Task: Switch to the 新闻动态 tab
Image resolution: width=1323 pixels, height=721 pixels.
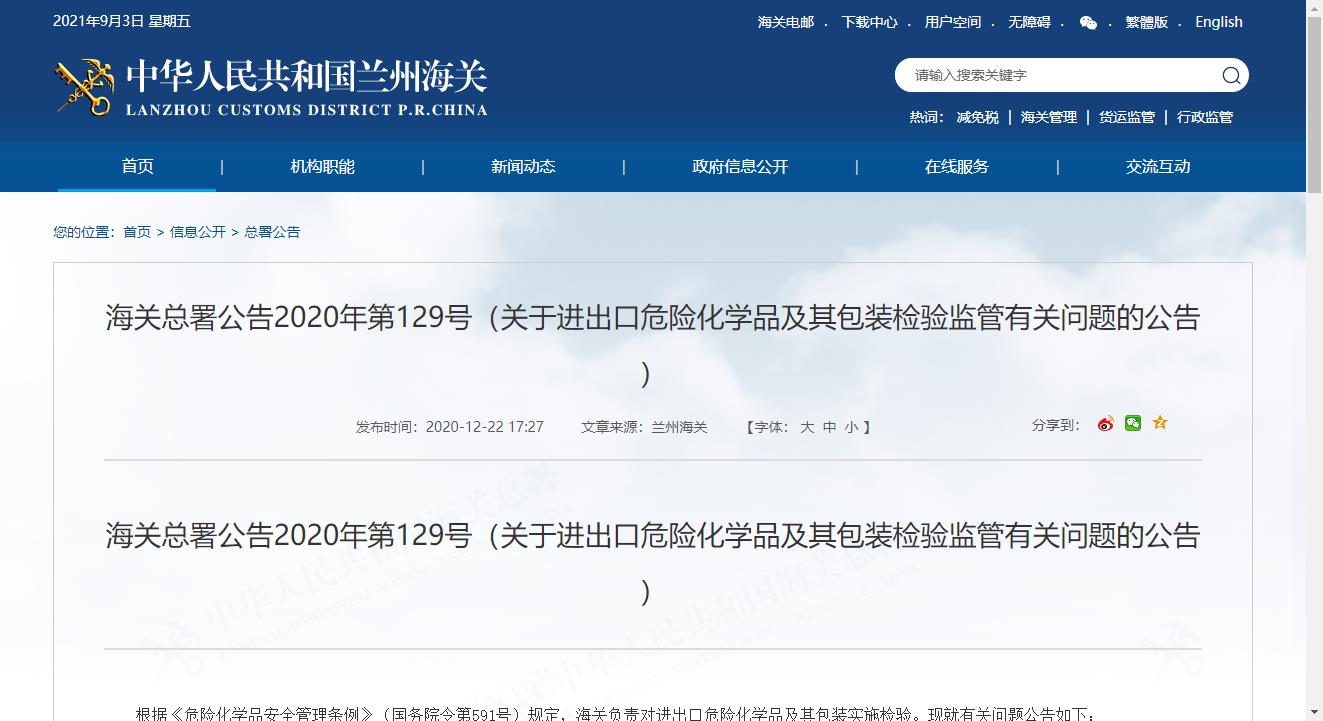Action: (x=523, y=166)
